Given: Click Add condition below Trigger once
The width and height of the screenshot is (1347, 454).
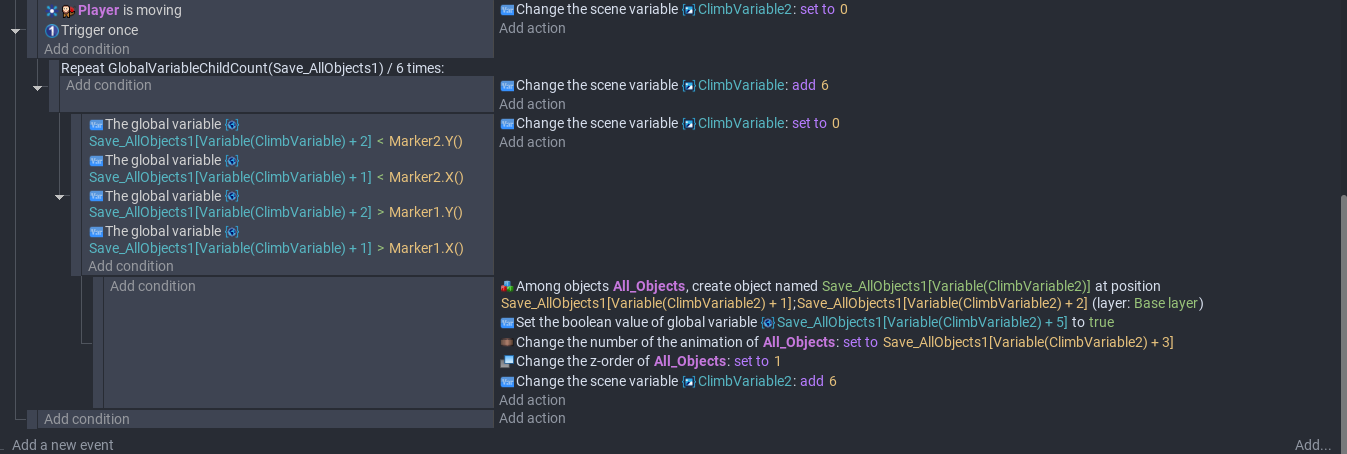Looking at the screenshot, I should pos(87,49).
